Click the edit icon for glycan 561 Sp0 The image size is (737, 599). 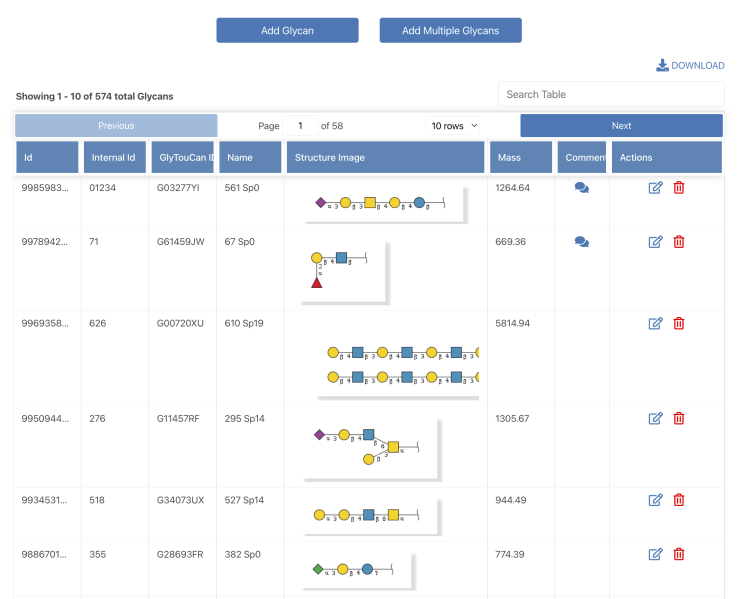coord(656,188)
